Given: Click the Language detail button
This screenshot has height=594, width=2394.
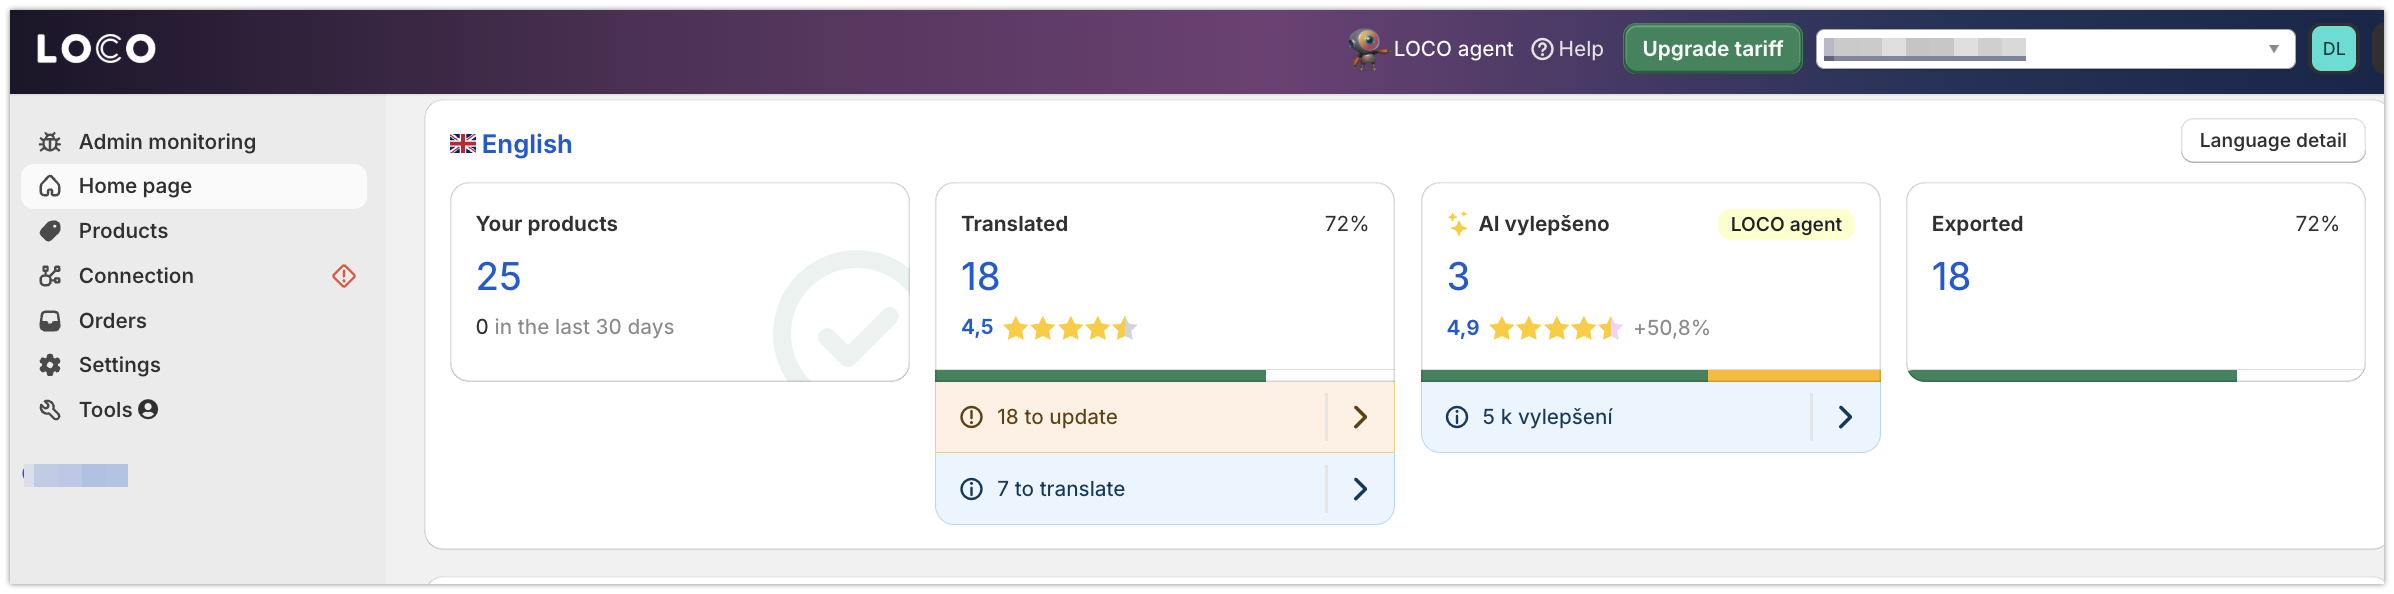Looking at the screenshot, I should click(x=2272, y=141).
